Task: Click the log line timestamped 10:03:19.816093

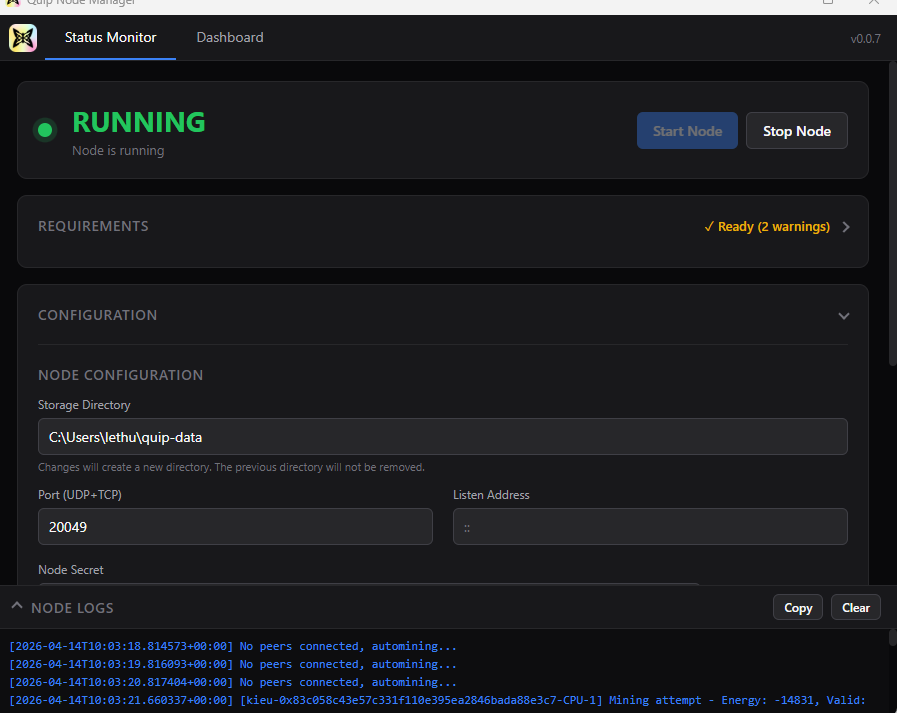Action: pos(233,664)
